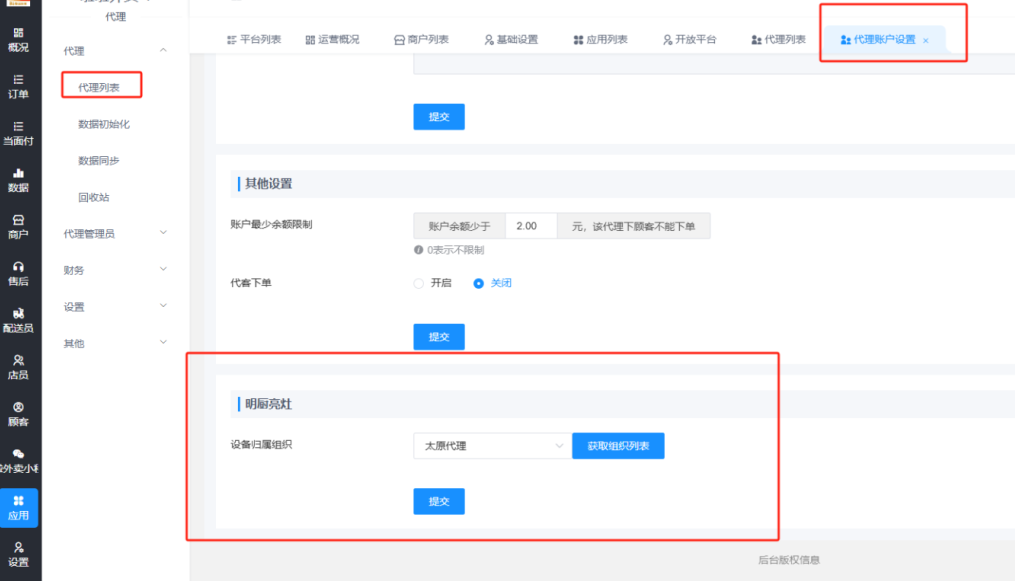This screenshot has width=1015, height=581.
Task: Switch to the 基础设置 tab
Action: click(x=511, y=39)
